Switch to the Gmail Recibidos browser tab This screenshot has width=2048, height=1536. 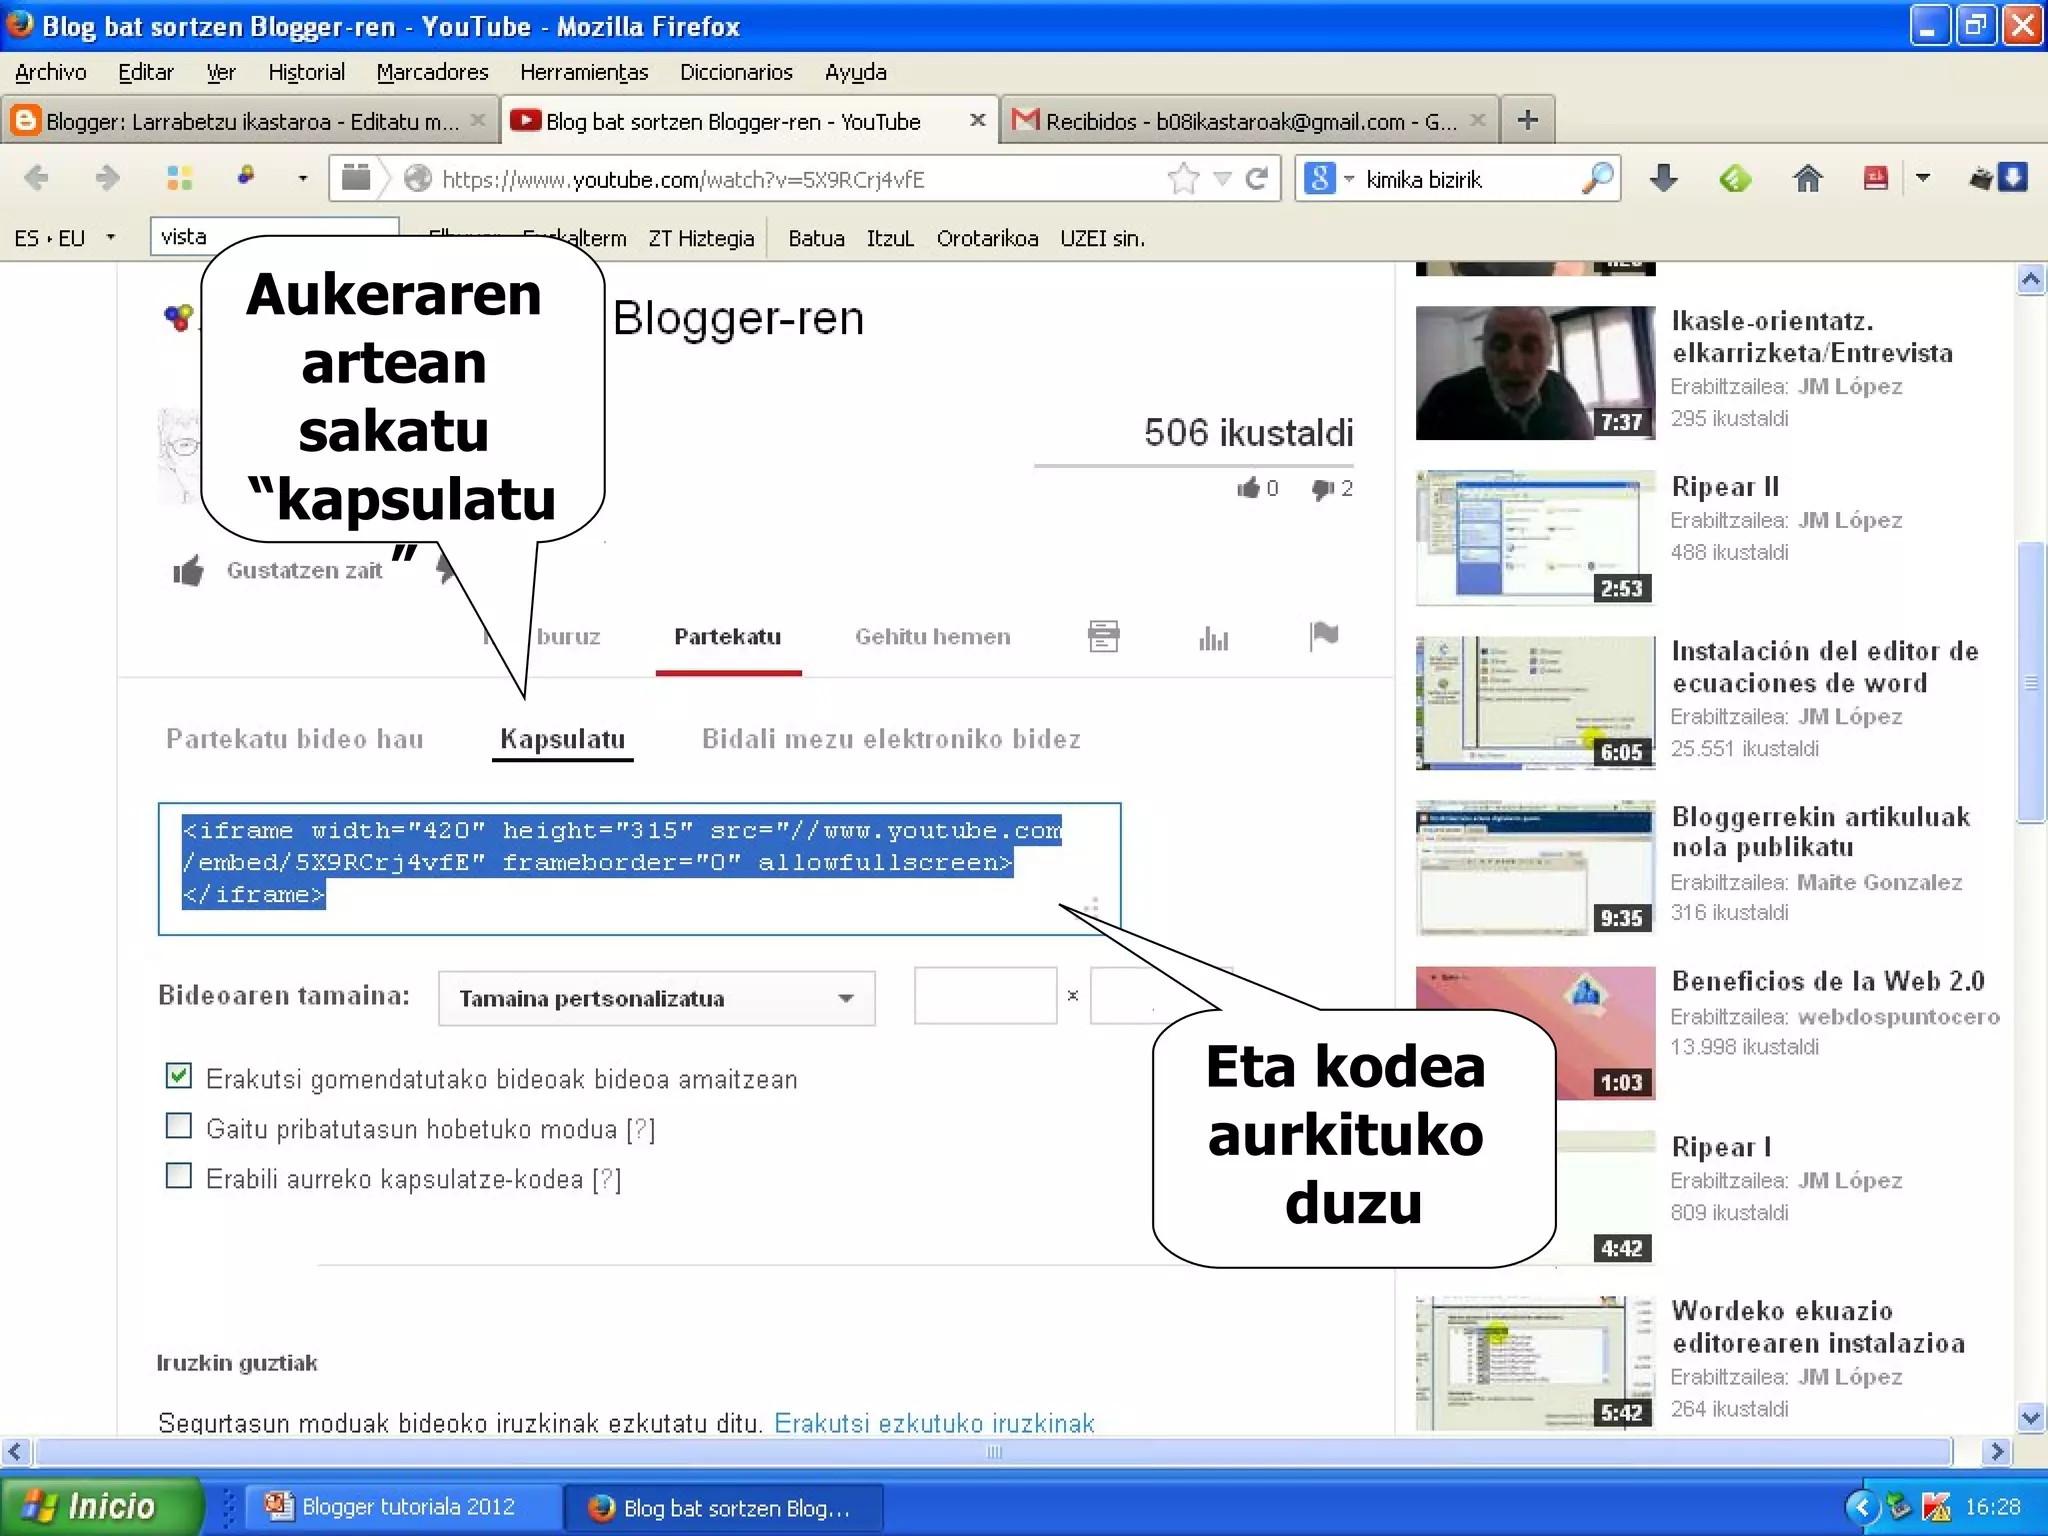pyautogui.click(x=1250, y=121)
